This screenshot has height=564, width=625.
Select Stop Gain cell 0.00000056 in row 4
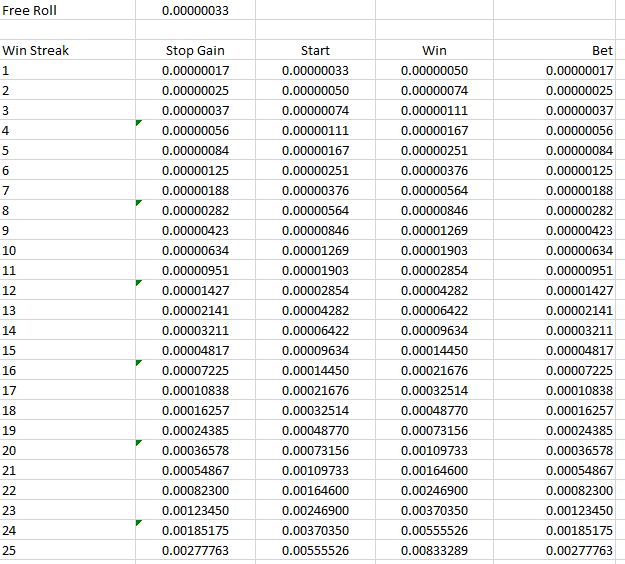[x=195, y=130]
